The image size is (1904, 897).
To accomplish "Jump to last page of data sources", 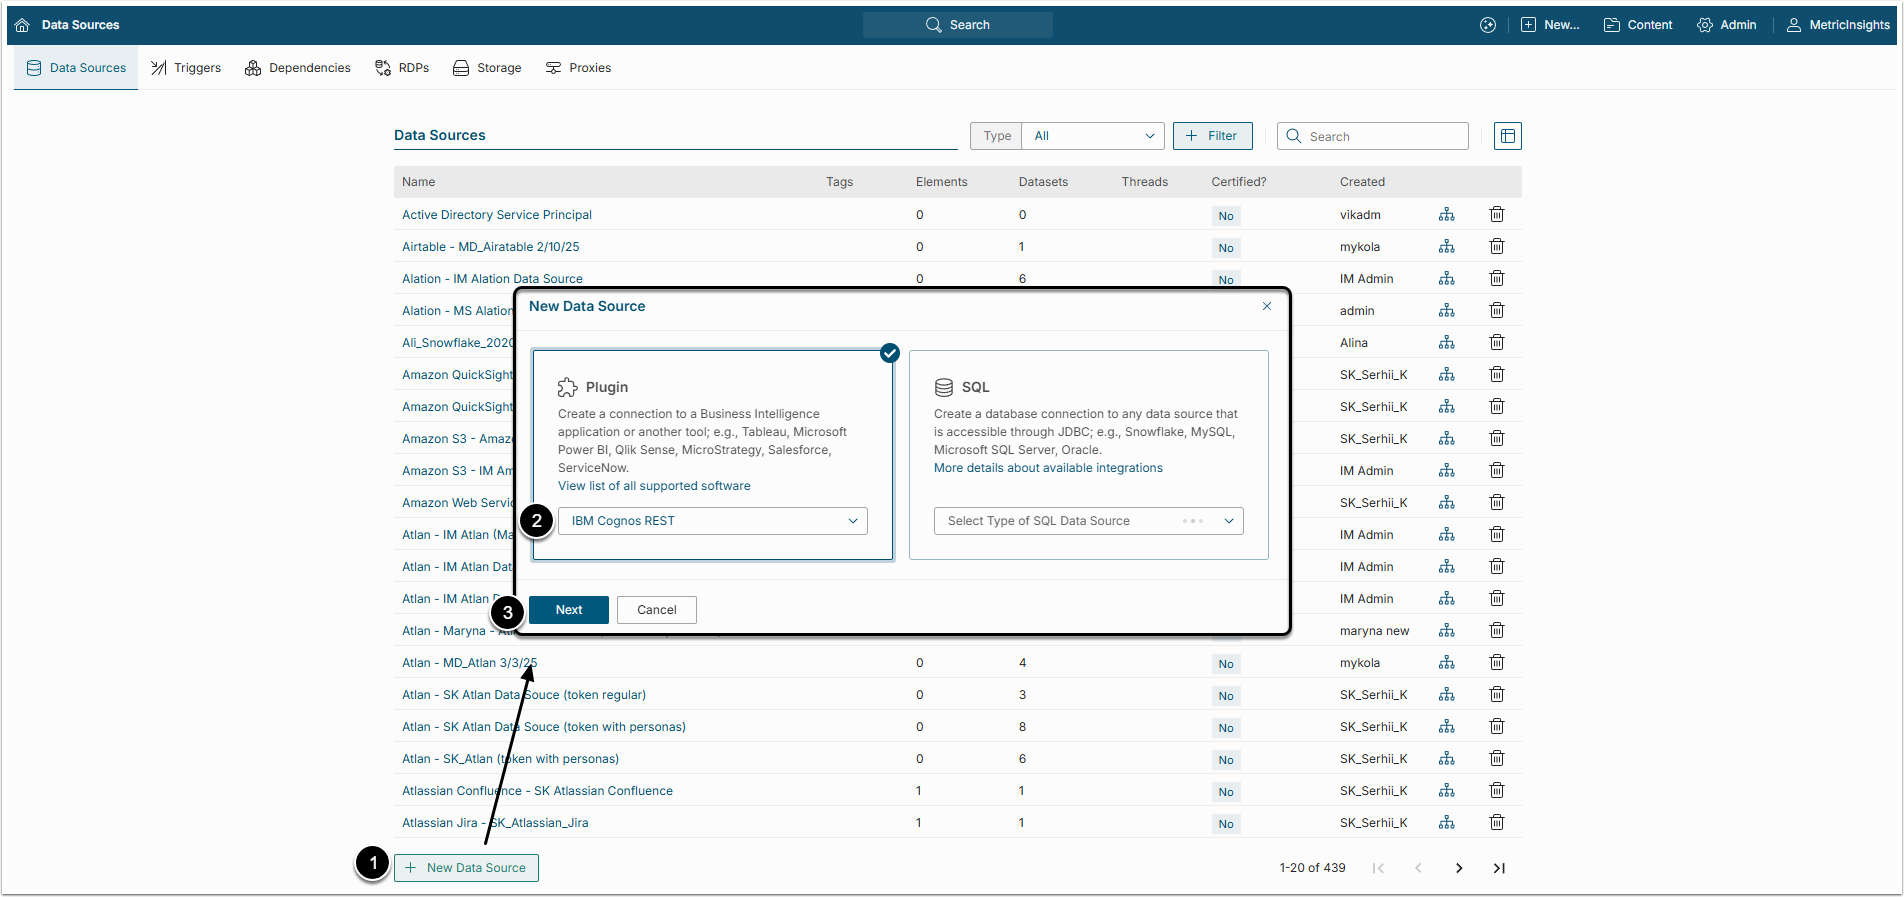I will 1498,868.
